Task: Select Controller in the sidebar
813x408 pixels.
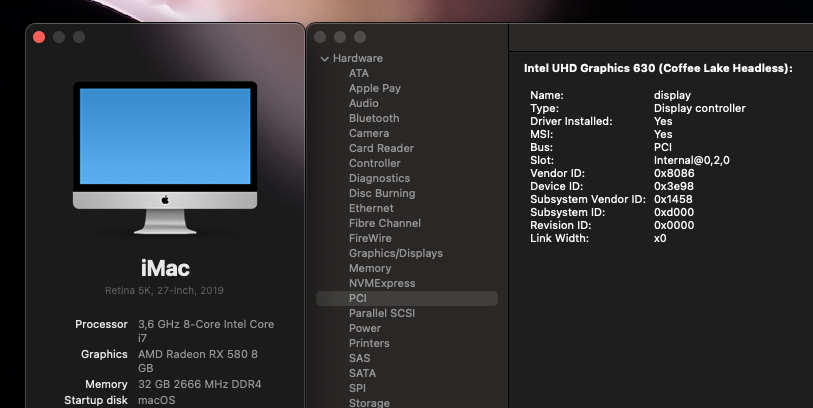Action: (x=374, y=163)
